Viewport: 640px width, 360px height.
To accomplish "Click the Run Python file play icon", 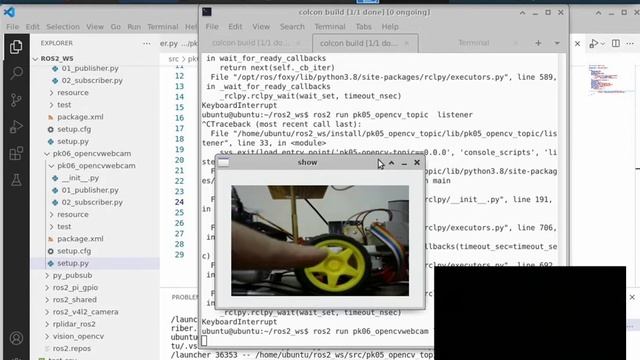I will (594, 43).
